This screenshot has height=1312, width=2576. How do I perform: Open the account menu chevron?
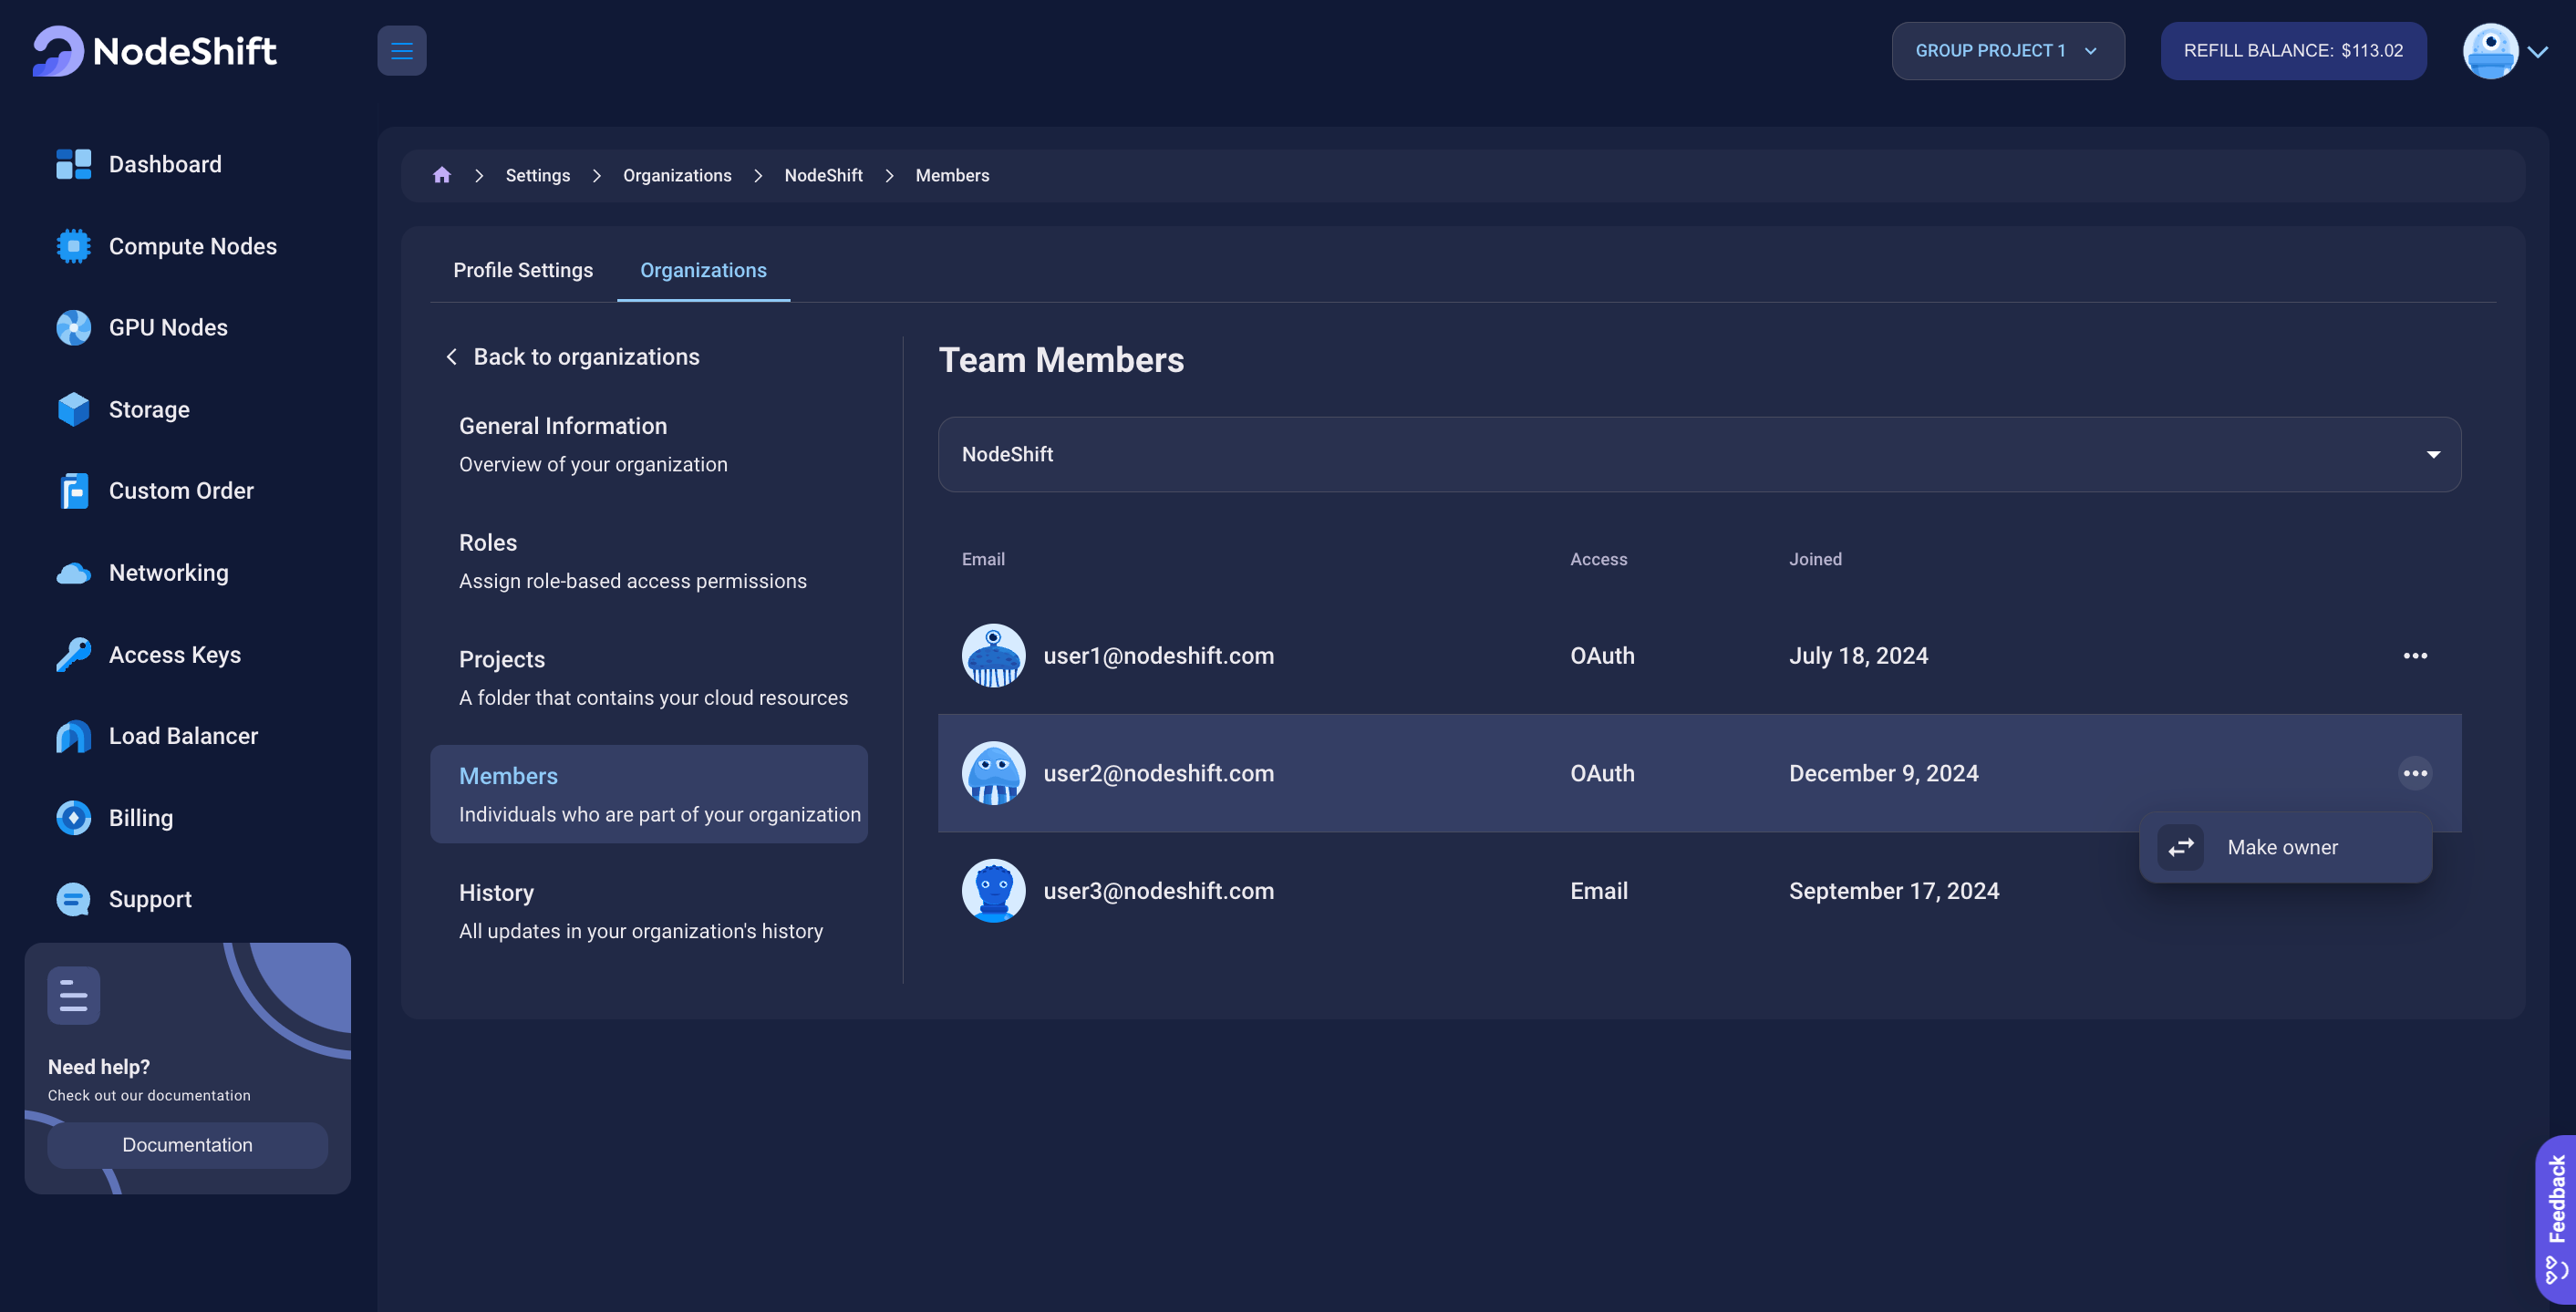[2537, 52]
